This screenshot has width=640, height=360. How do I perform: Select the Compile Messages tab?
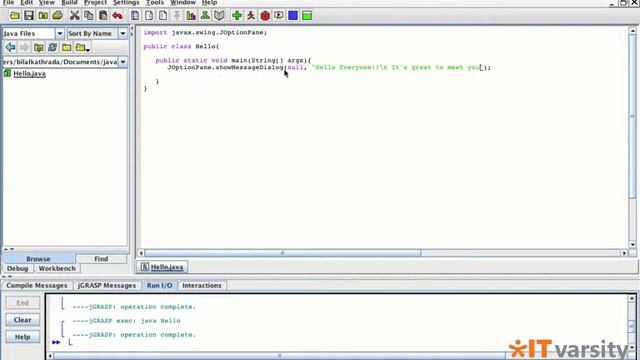[x=37, y=285]
